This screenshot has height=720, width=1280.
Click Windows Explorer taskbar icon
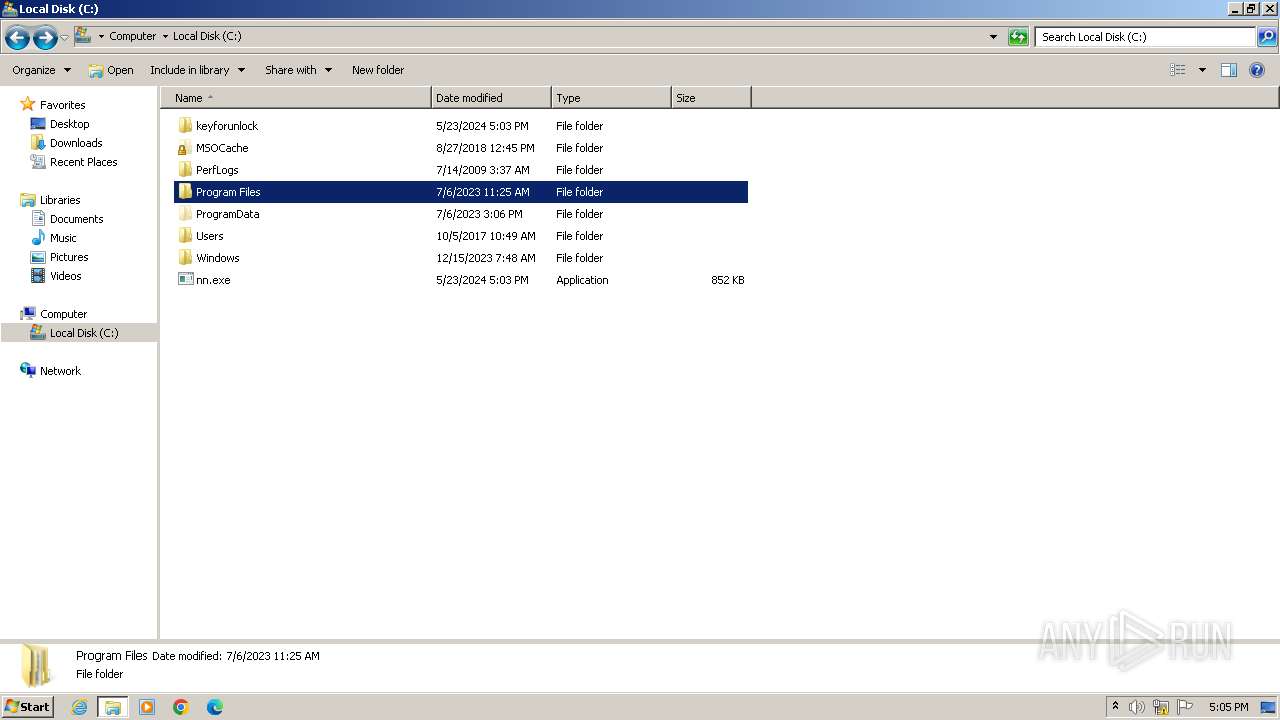click(112, 707)
